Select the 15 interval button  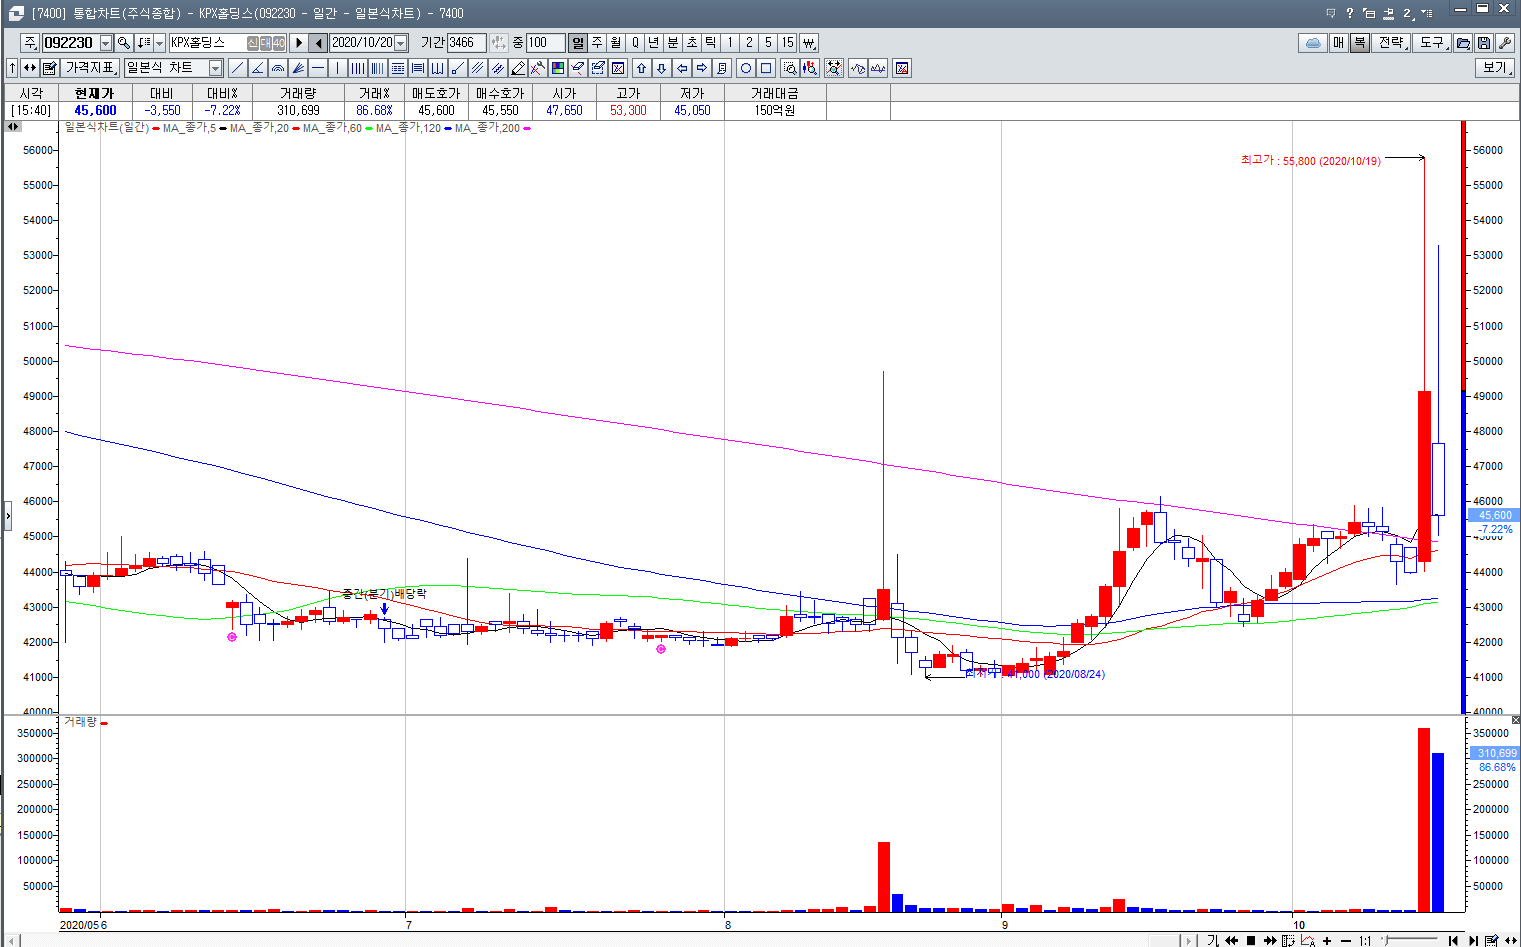tap(787, 43)
